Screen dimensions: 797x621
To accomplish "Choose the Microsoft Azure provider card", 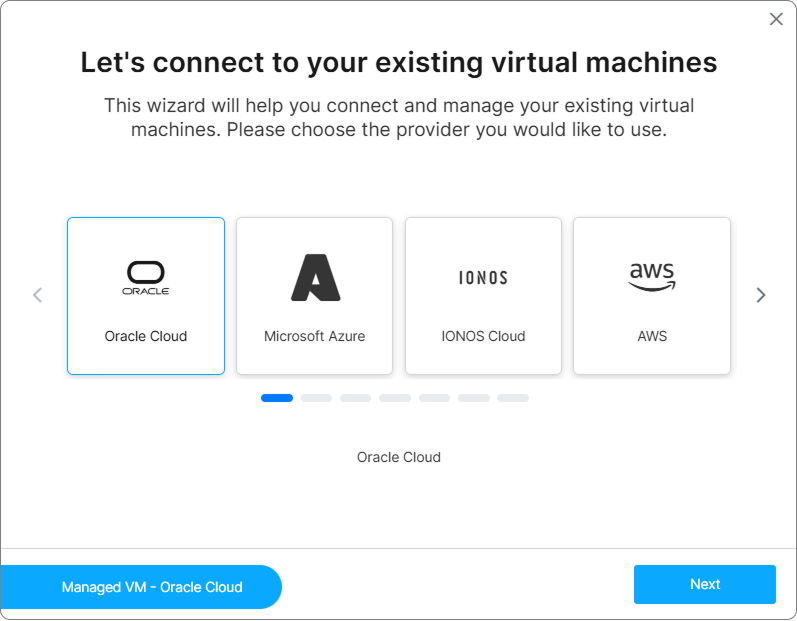I will [315, 296].
